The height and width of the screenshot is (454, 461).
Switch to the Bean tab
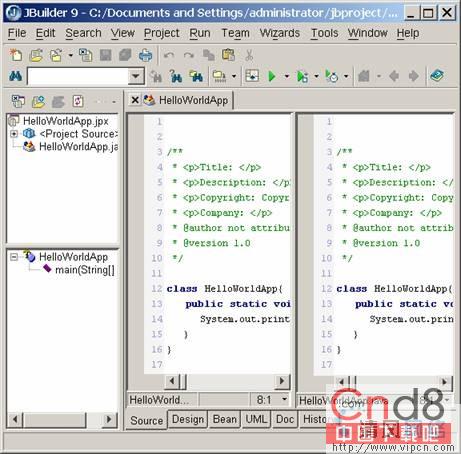225,419
